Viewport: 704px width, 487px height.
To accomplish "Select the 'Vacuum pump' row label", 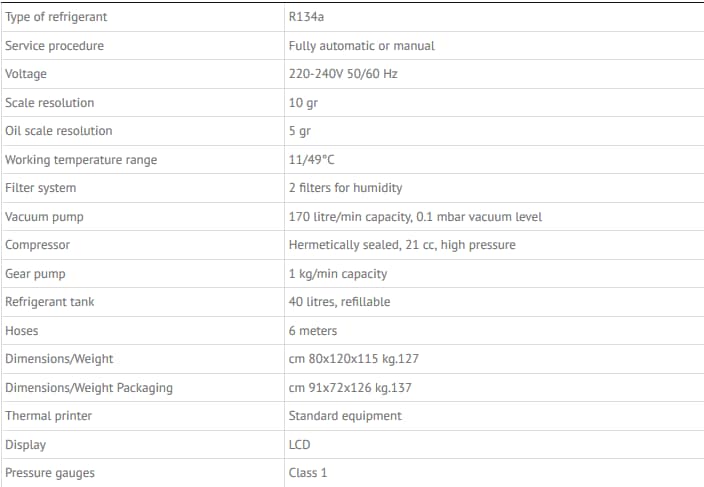I will point(45,217).
